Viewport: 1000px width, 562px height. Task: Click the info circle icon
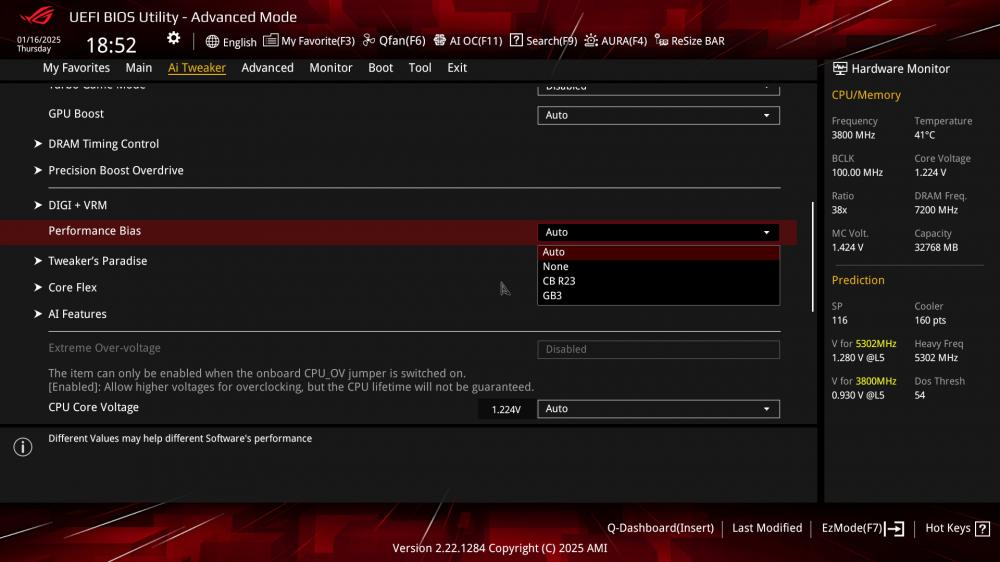click(x=23, y=447)
